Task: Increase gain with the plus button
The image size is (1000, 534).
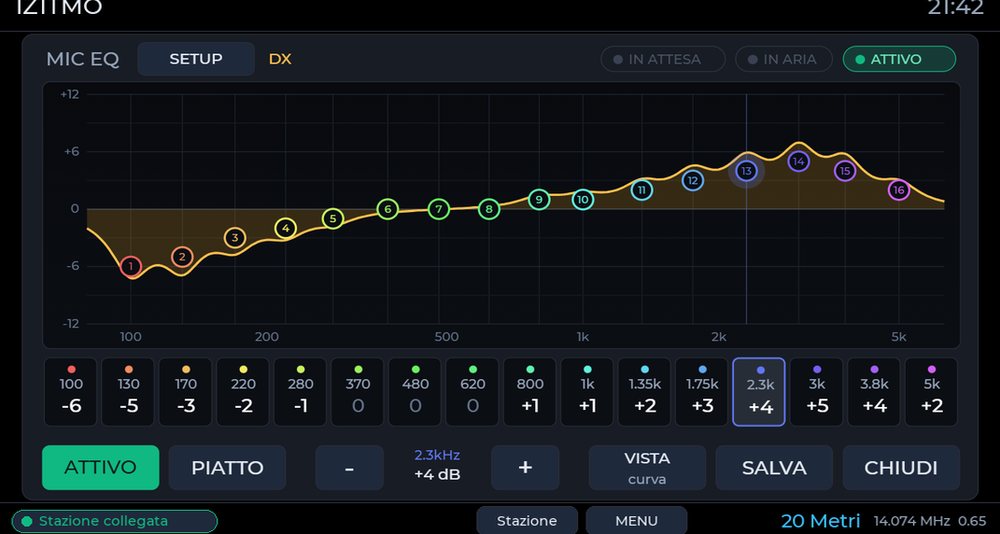Action: coord(526,468)
